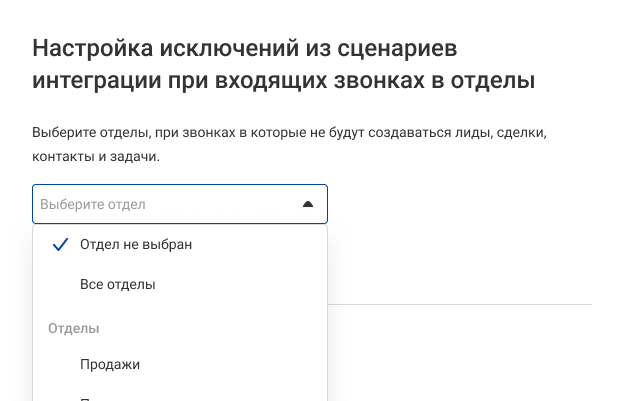624x401 pixels.
Task: Click empty space right of the select field
Action: pyautogui.click(x=460, y=204)
